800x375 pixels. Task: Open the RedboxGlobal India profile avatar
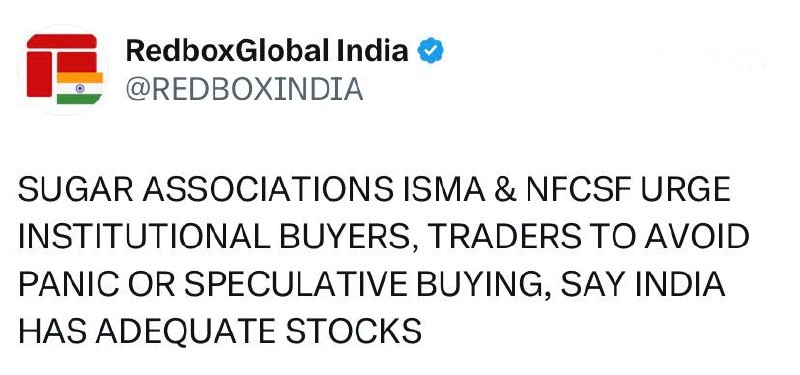[63, 69]
